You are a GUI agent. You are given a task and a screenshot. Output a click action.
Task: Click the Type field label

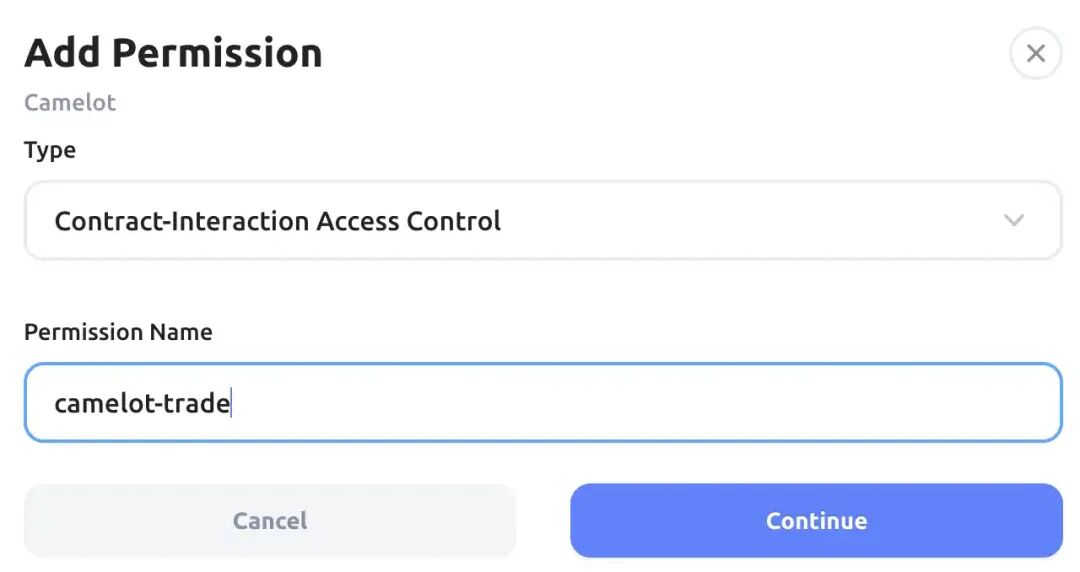[x=50, y=150]
